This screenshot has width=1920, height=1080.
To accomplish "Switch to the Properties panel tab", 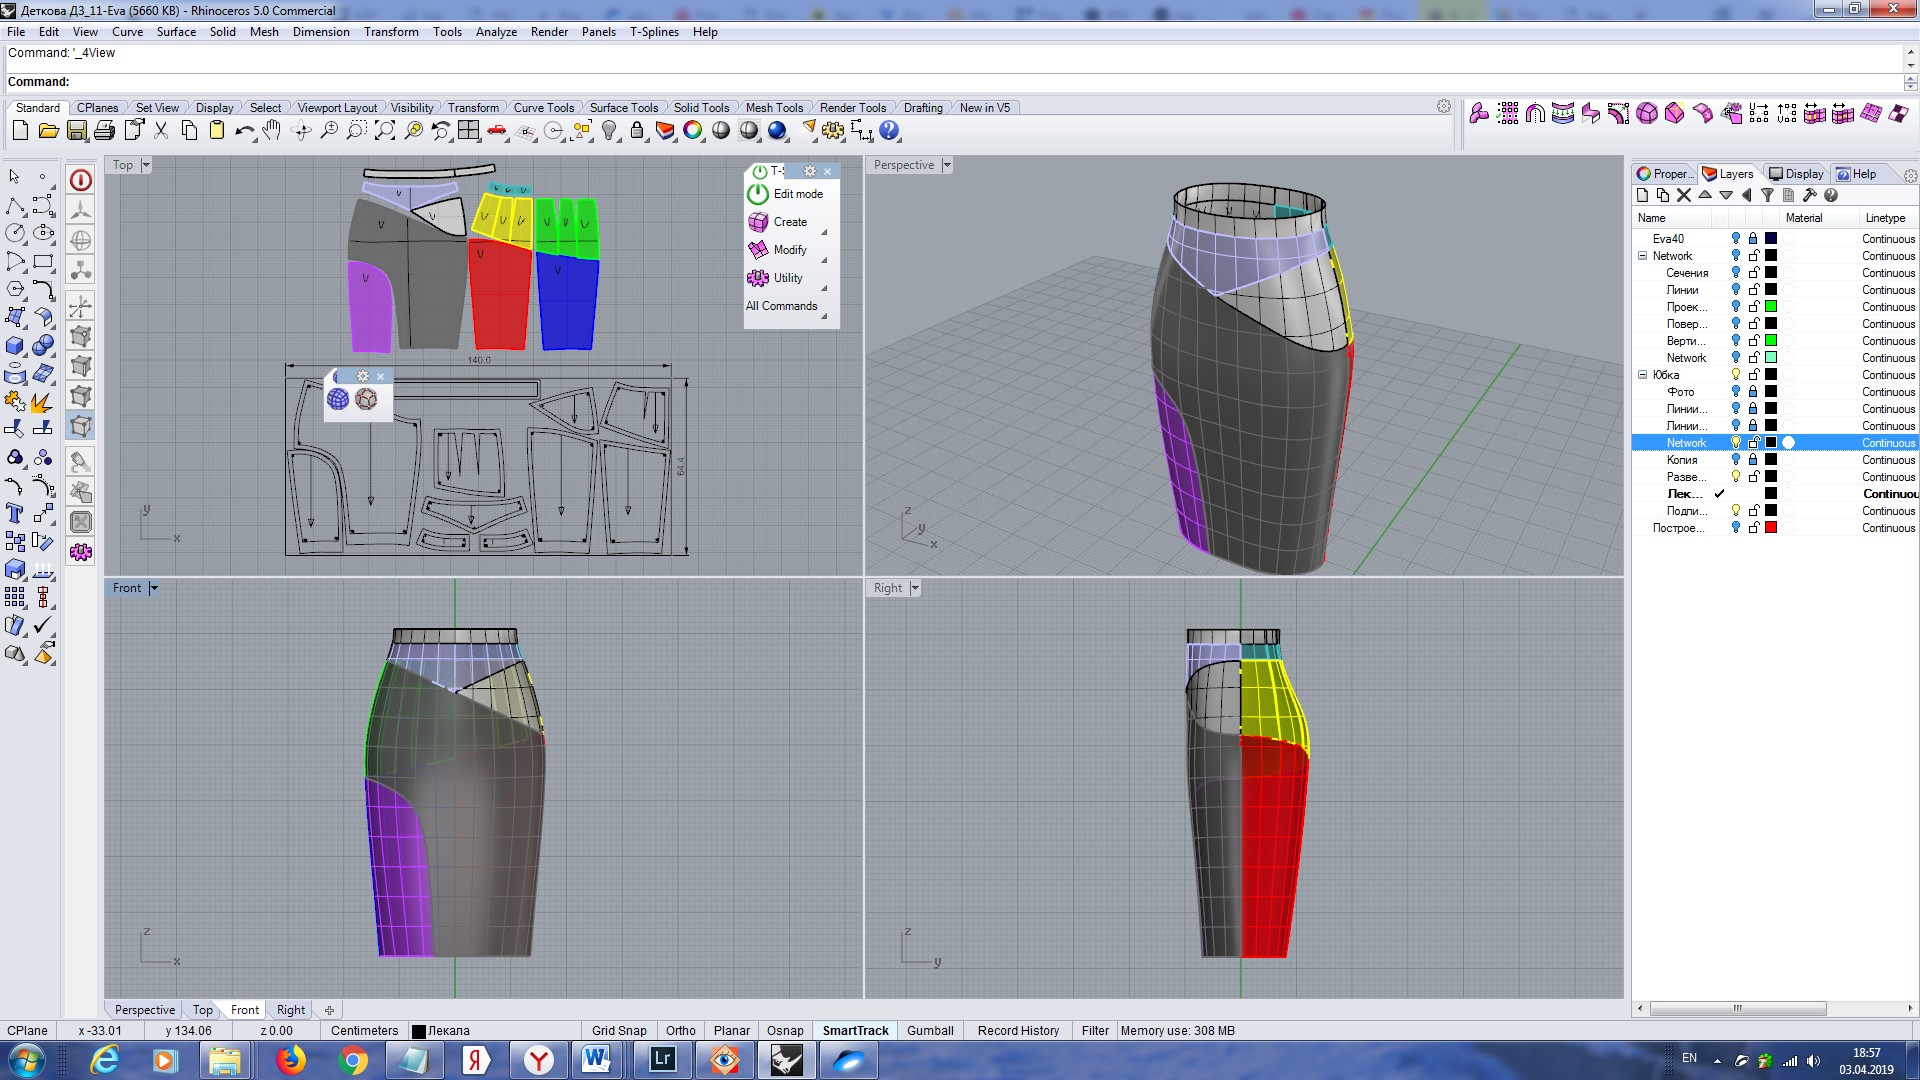I will (1666, 174).
